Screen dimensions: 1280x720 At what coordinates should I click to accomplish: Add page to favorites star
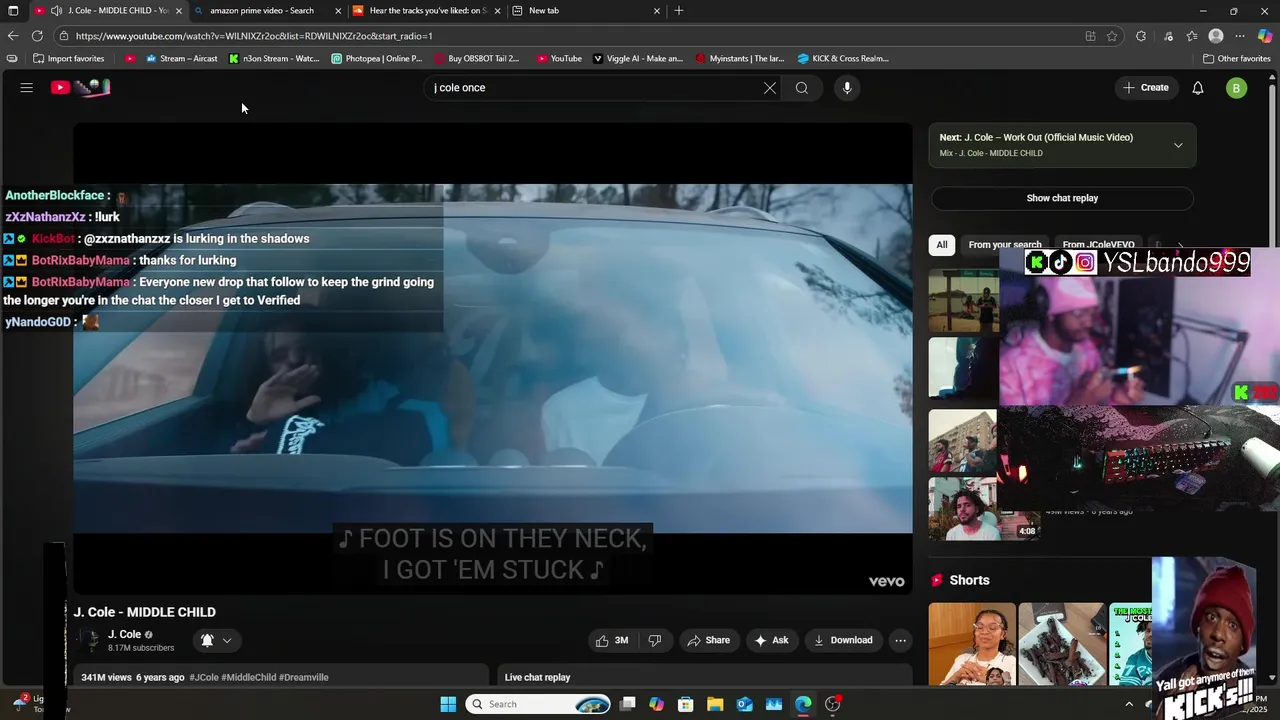(1112, 36)
